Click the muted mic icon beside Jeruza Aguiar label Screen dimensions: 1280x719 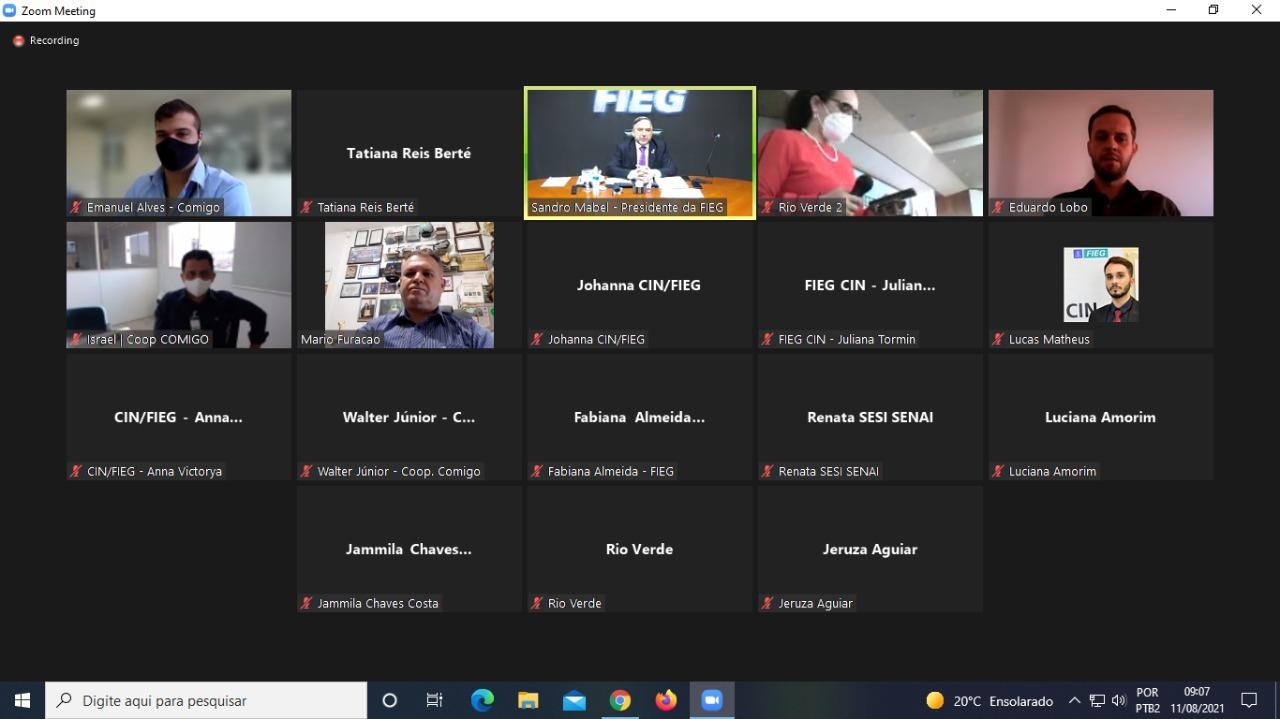pyautogui.click(x=768, y=603)
